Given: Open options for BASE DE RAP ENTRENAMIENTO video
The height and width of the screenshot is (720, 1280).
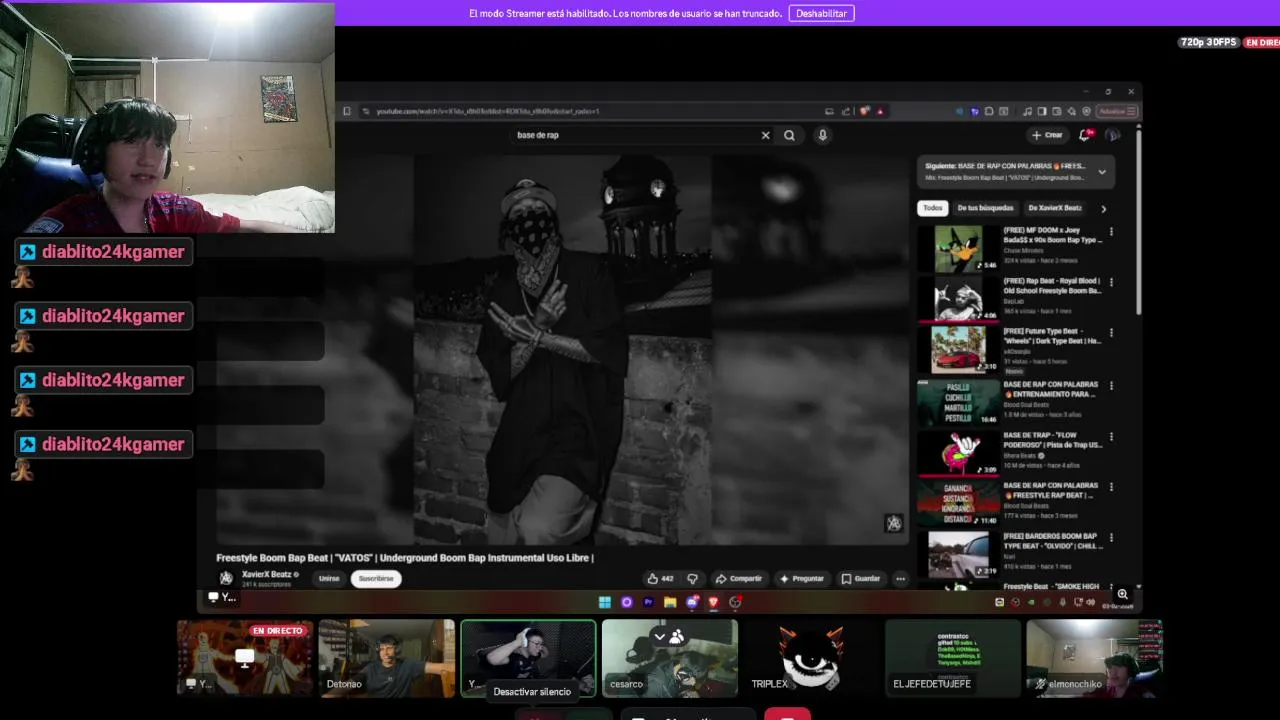Looking at the screenshot, I should coord(1111,386).
